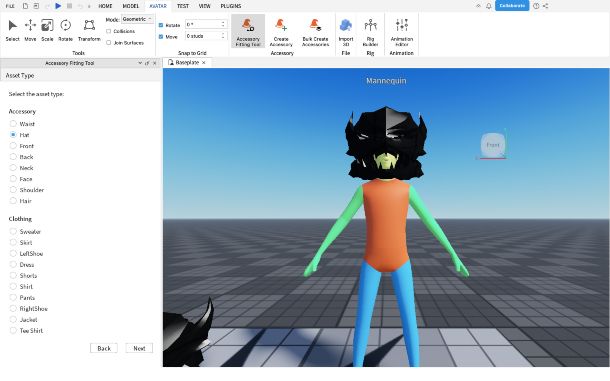The image size is (610, 381).
Task: Open the Accessory Fitting Tool
Action: 248,31
